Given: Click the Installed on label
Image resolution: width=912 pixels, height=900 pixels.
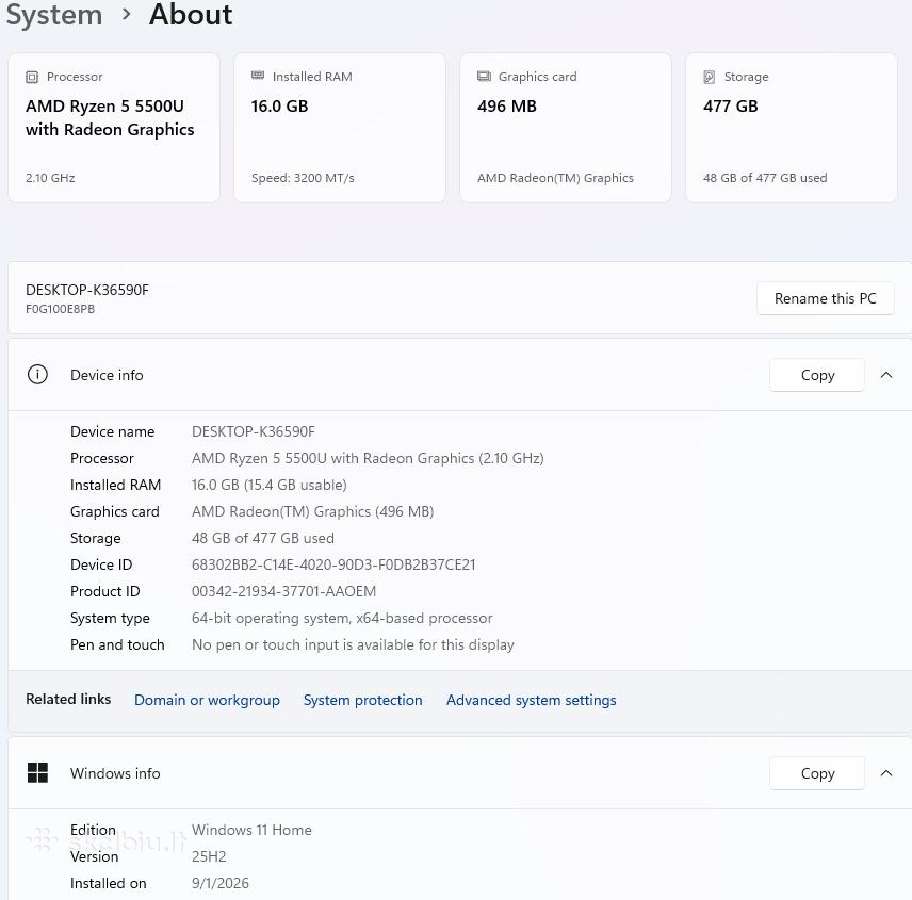Looking at the screenshot, I should (x=108, y=883).
